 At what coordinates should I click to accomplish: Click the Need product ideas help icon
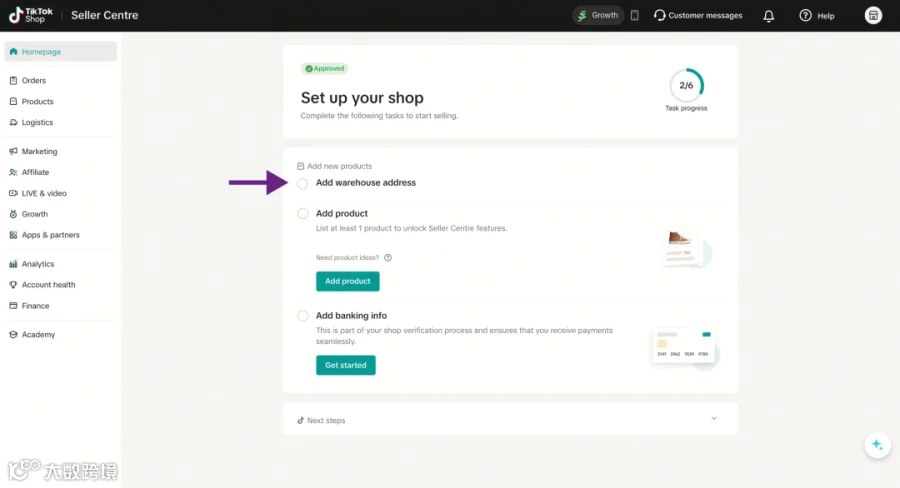click(388, 258)
